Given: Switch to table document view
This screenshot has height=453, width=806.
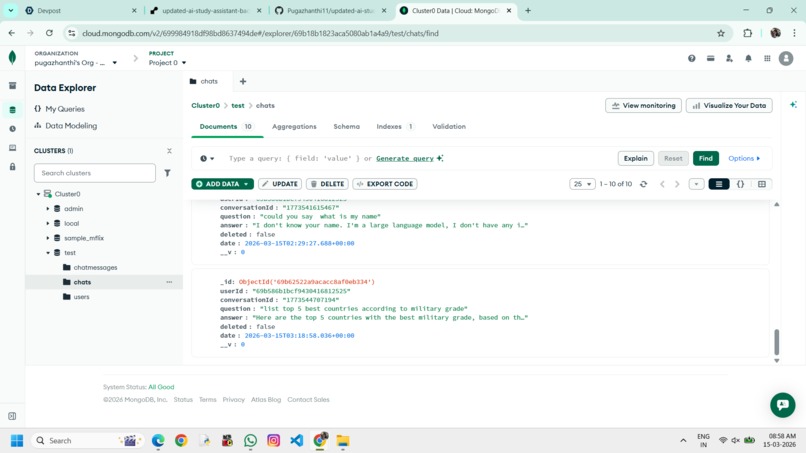Looking at the screenshot, I should pyautogui.click(x=762, y=184).
